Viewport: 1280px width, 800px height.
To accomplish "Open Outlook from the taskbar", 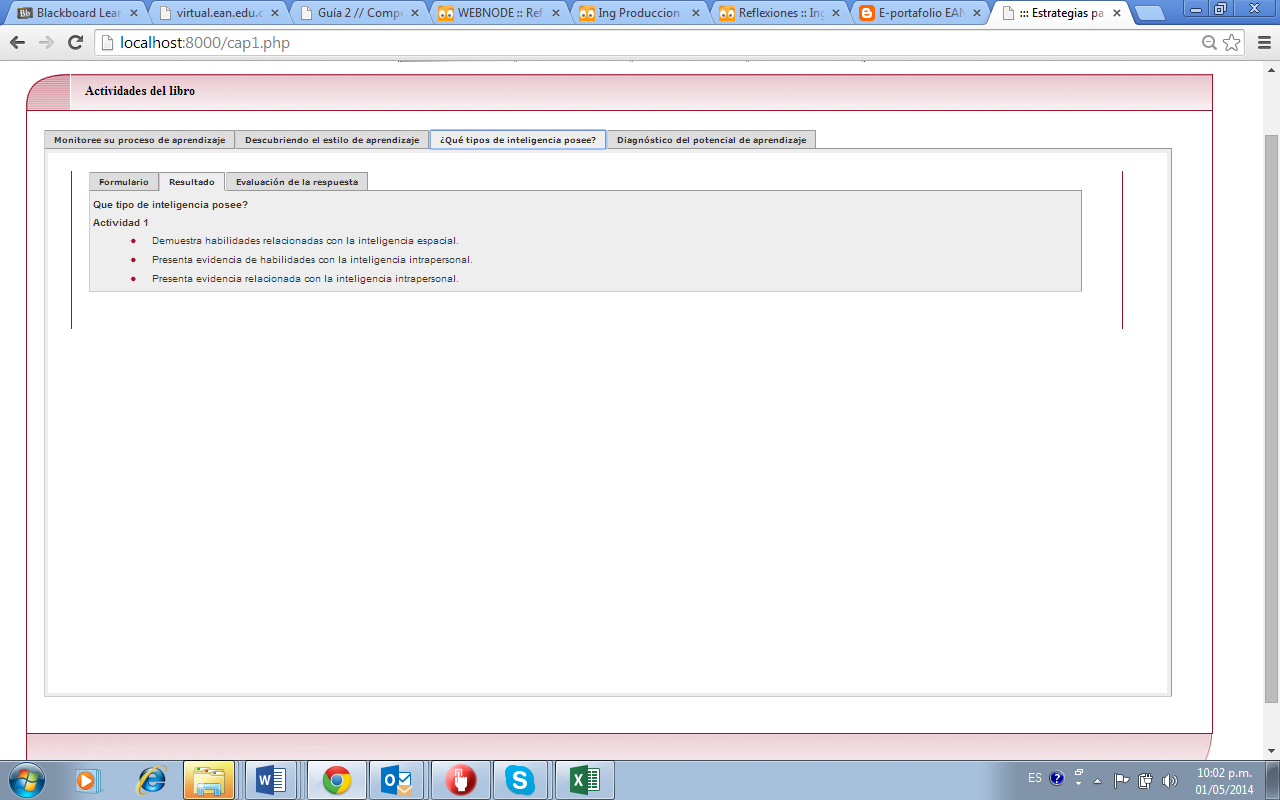I will coord(397,779).
